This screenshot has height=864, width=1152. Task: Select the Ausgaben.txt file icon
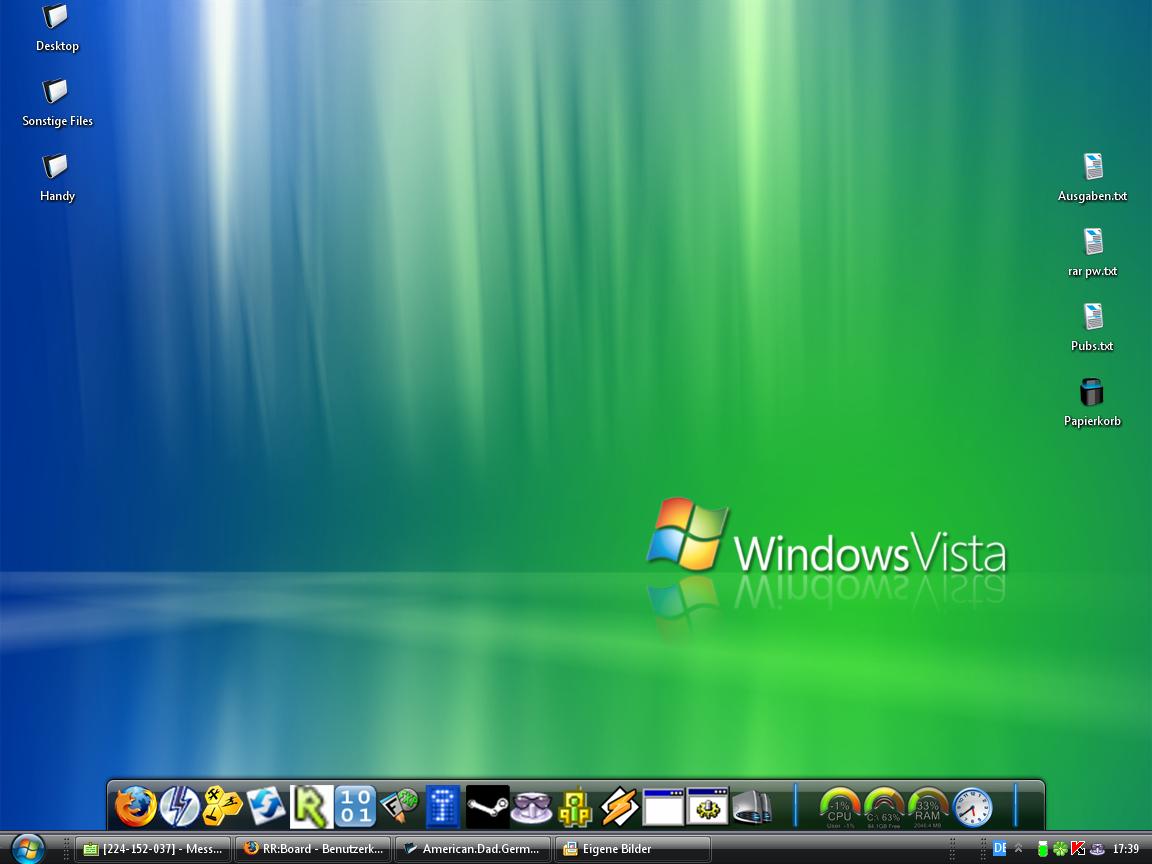coord(1092,178)
